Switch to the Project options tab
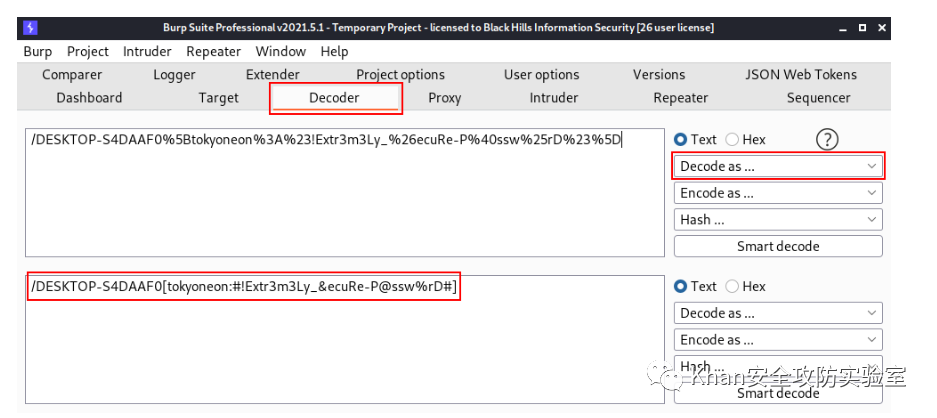Image resolution: width=937 pixels, height=418 pixels. [x=400, y=75]
